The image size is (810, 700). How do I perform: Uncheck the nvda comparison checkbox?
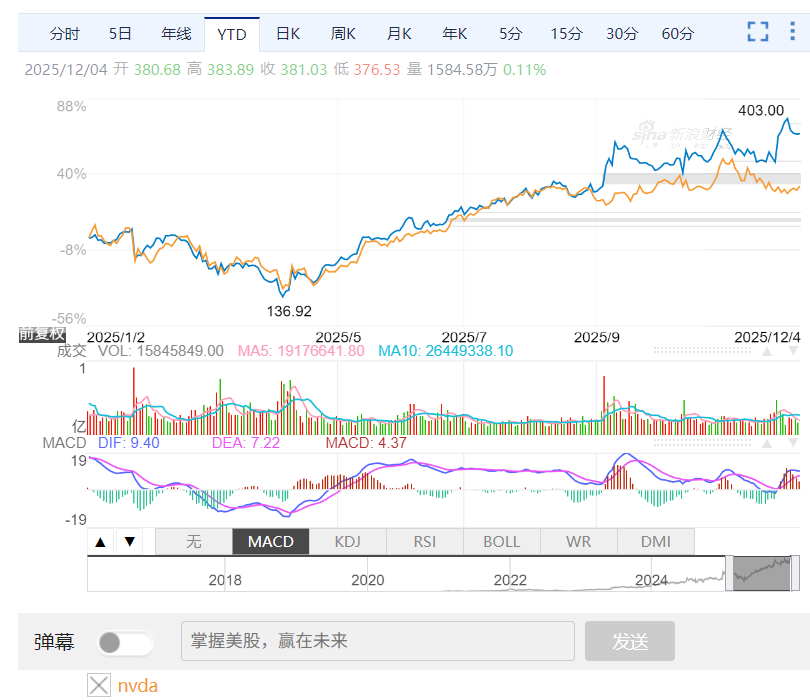click(x=99, y=685)
